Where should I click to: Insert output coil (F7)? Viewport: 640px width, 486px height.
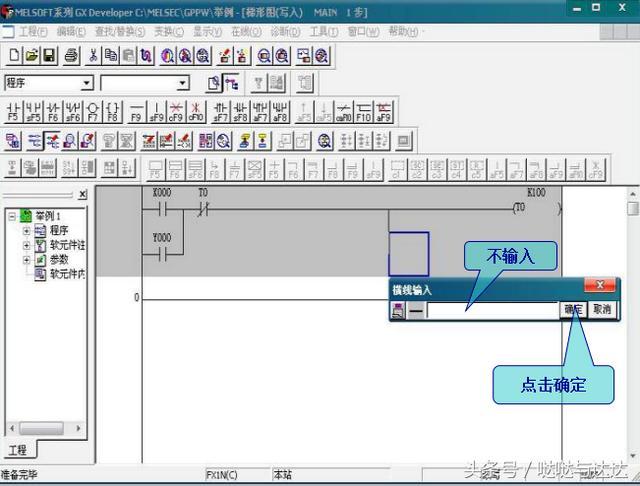93,112
